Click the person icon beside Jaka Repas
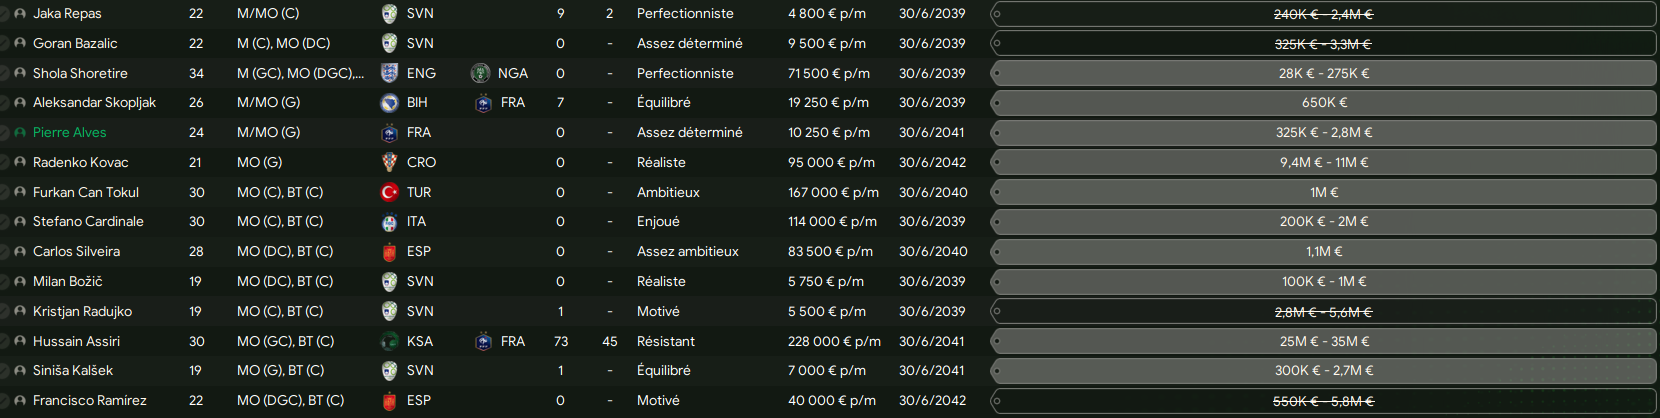 (20, 14)
